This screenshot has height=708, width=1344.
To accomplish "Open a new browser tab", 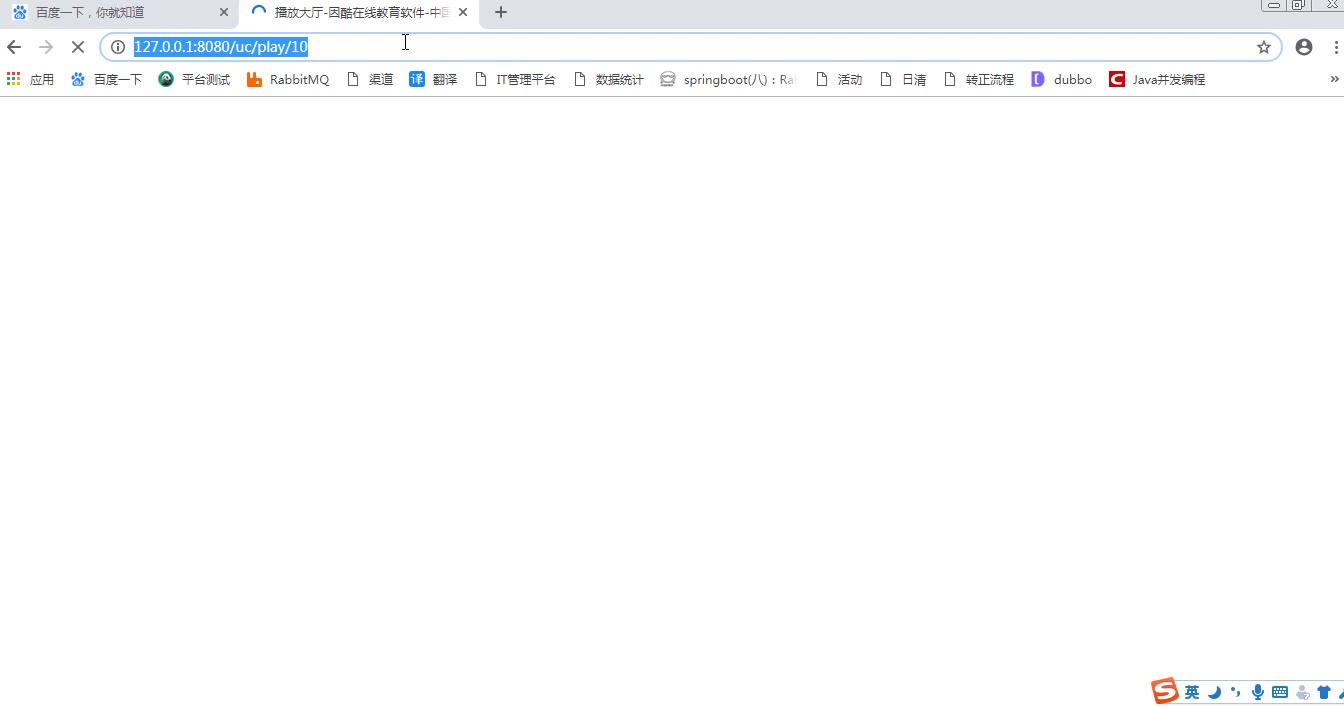I will point(501,13).
